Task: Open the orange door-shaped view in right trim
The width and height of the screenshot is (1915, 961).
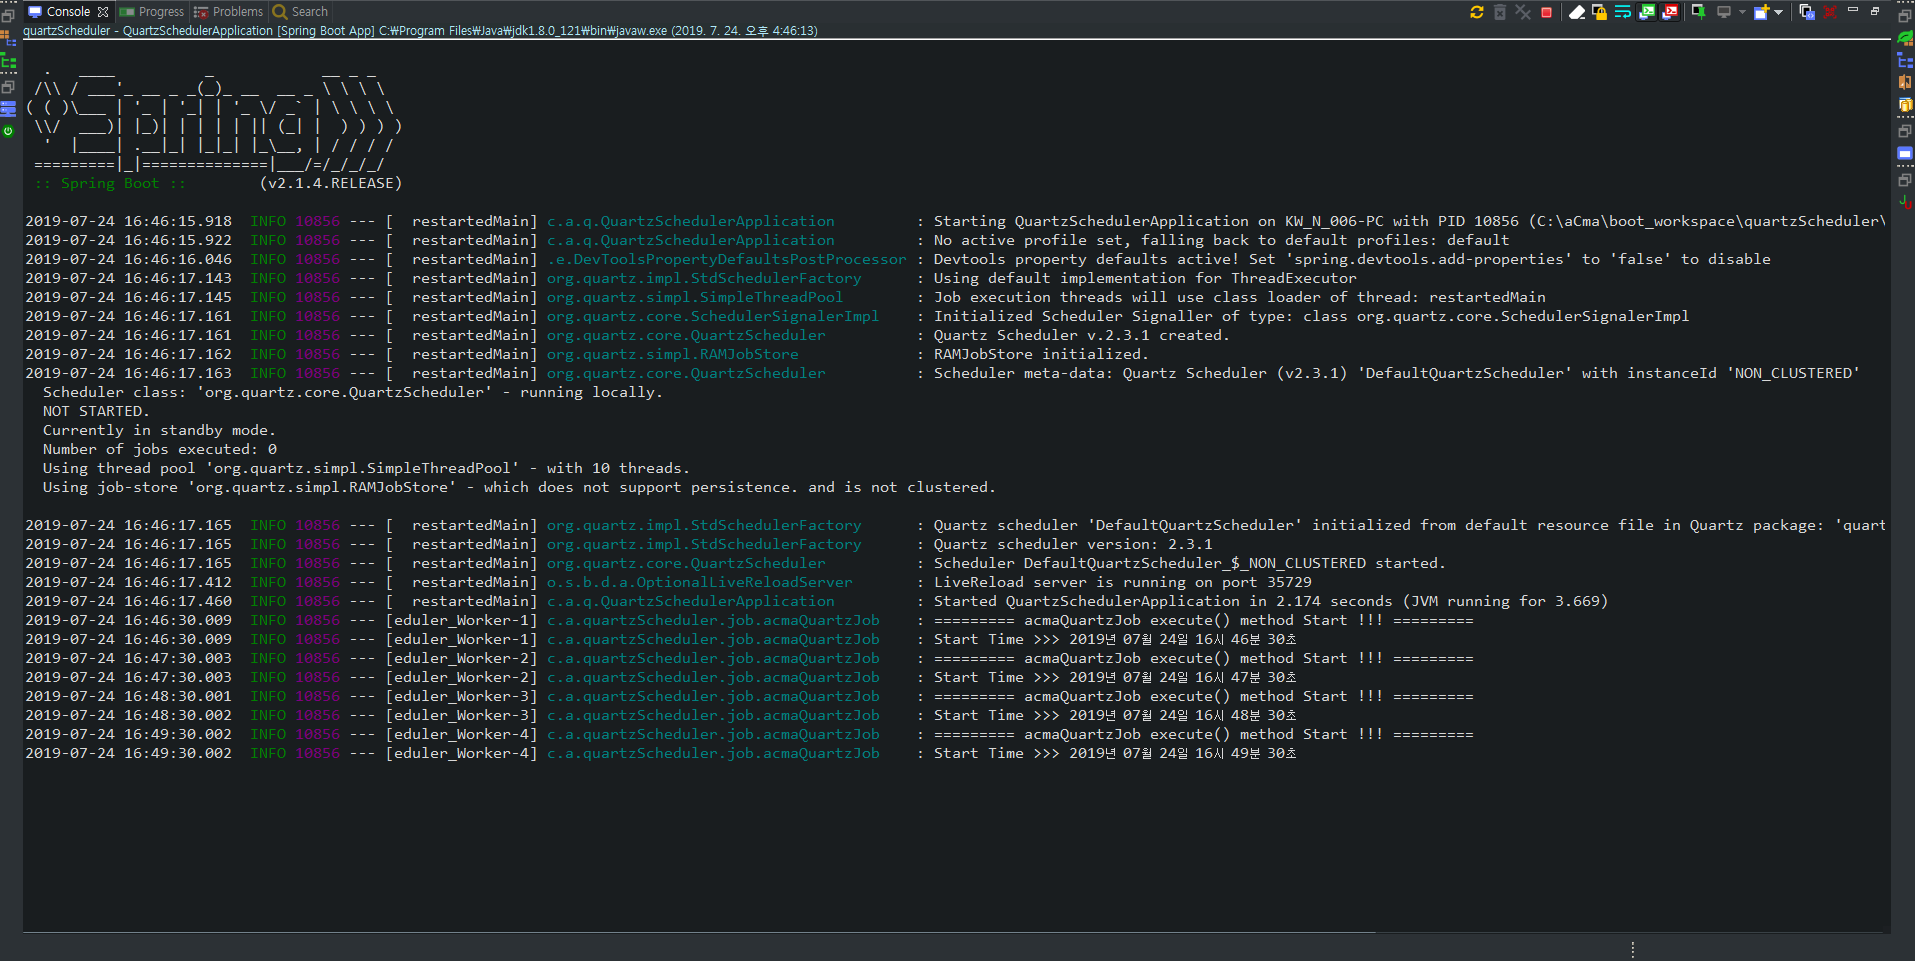Action: (1905, 83)
